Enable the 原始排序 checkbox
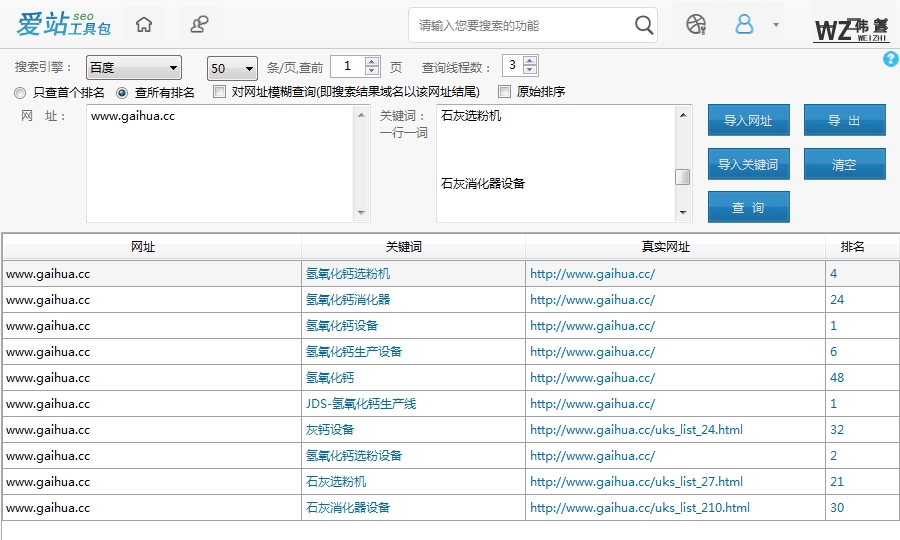The width and height of the screenshot is (900, 540). pos(505,92)
